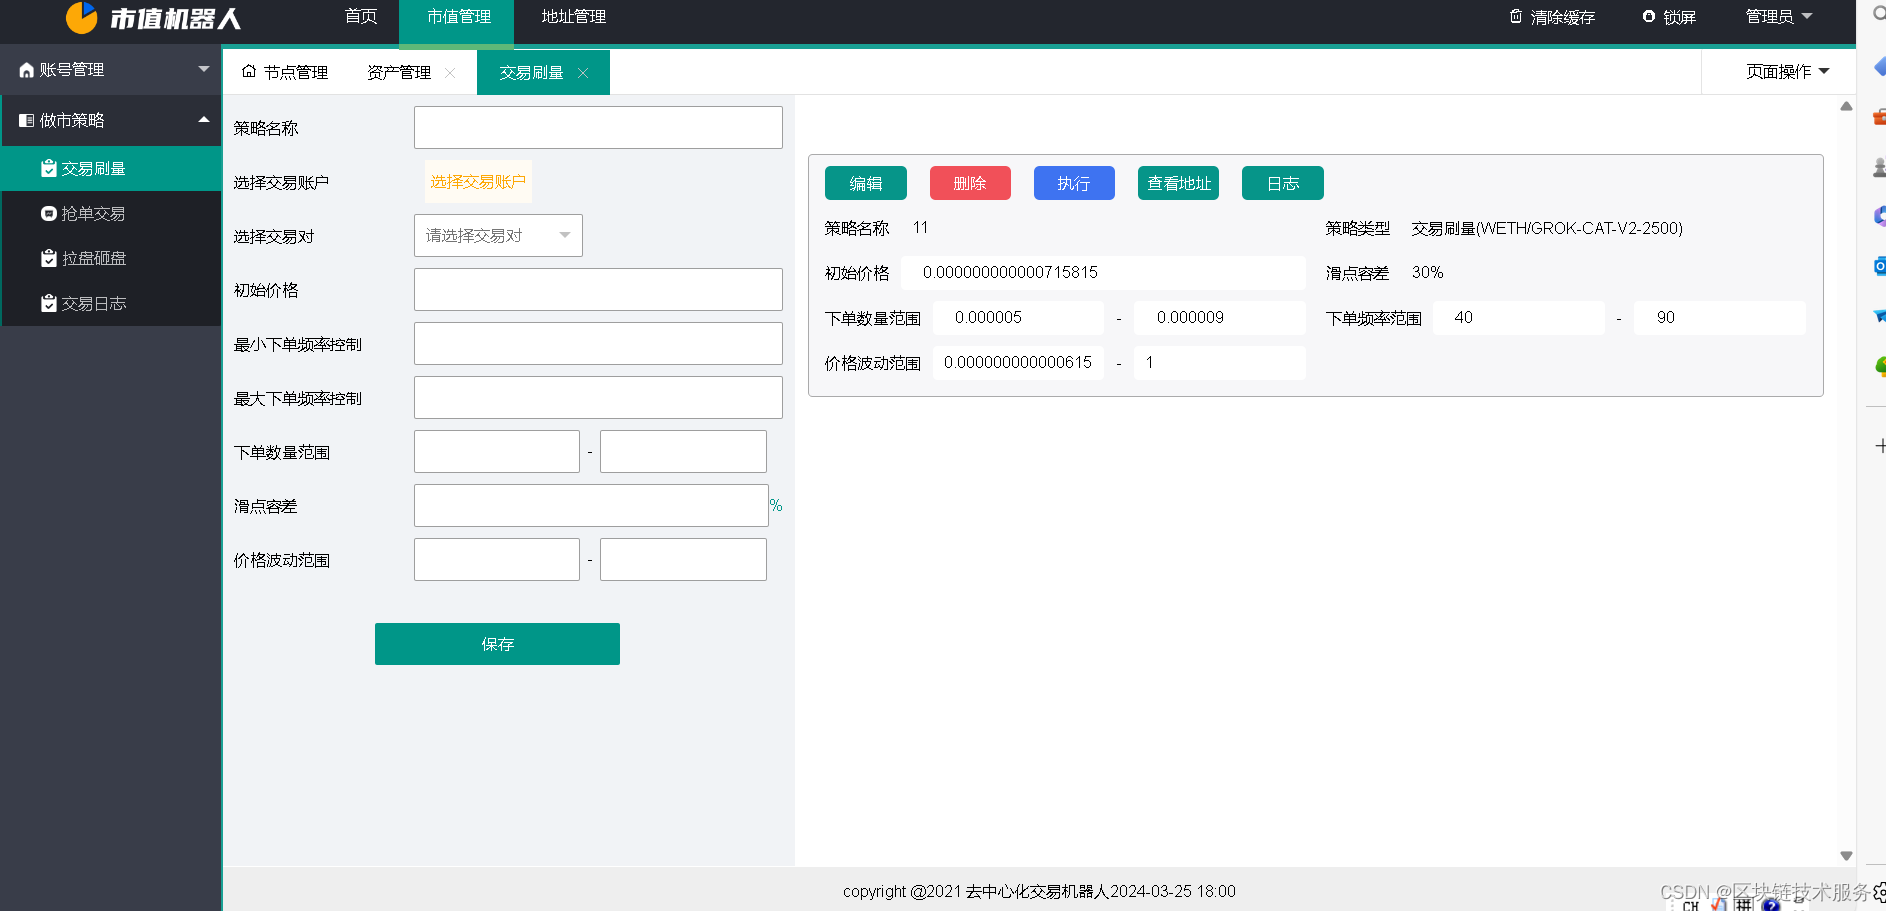Image resolution: width=1886 pixels, height=911 pixels.
Task: Click the home icon next to 节点管理
Action: point(249,71)
